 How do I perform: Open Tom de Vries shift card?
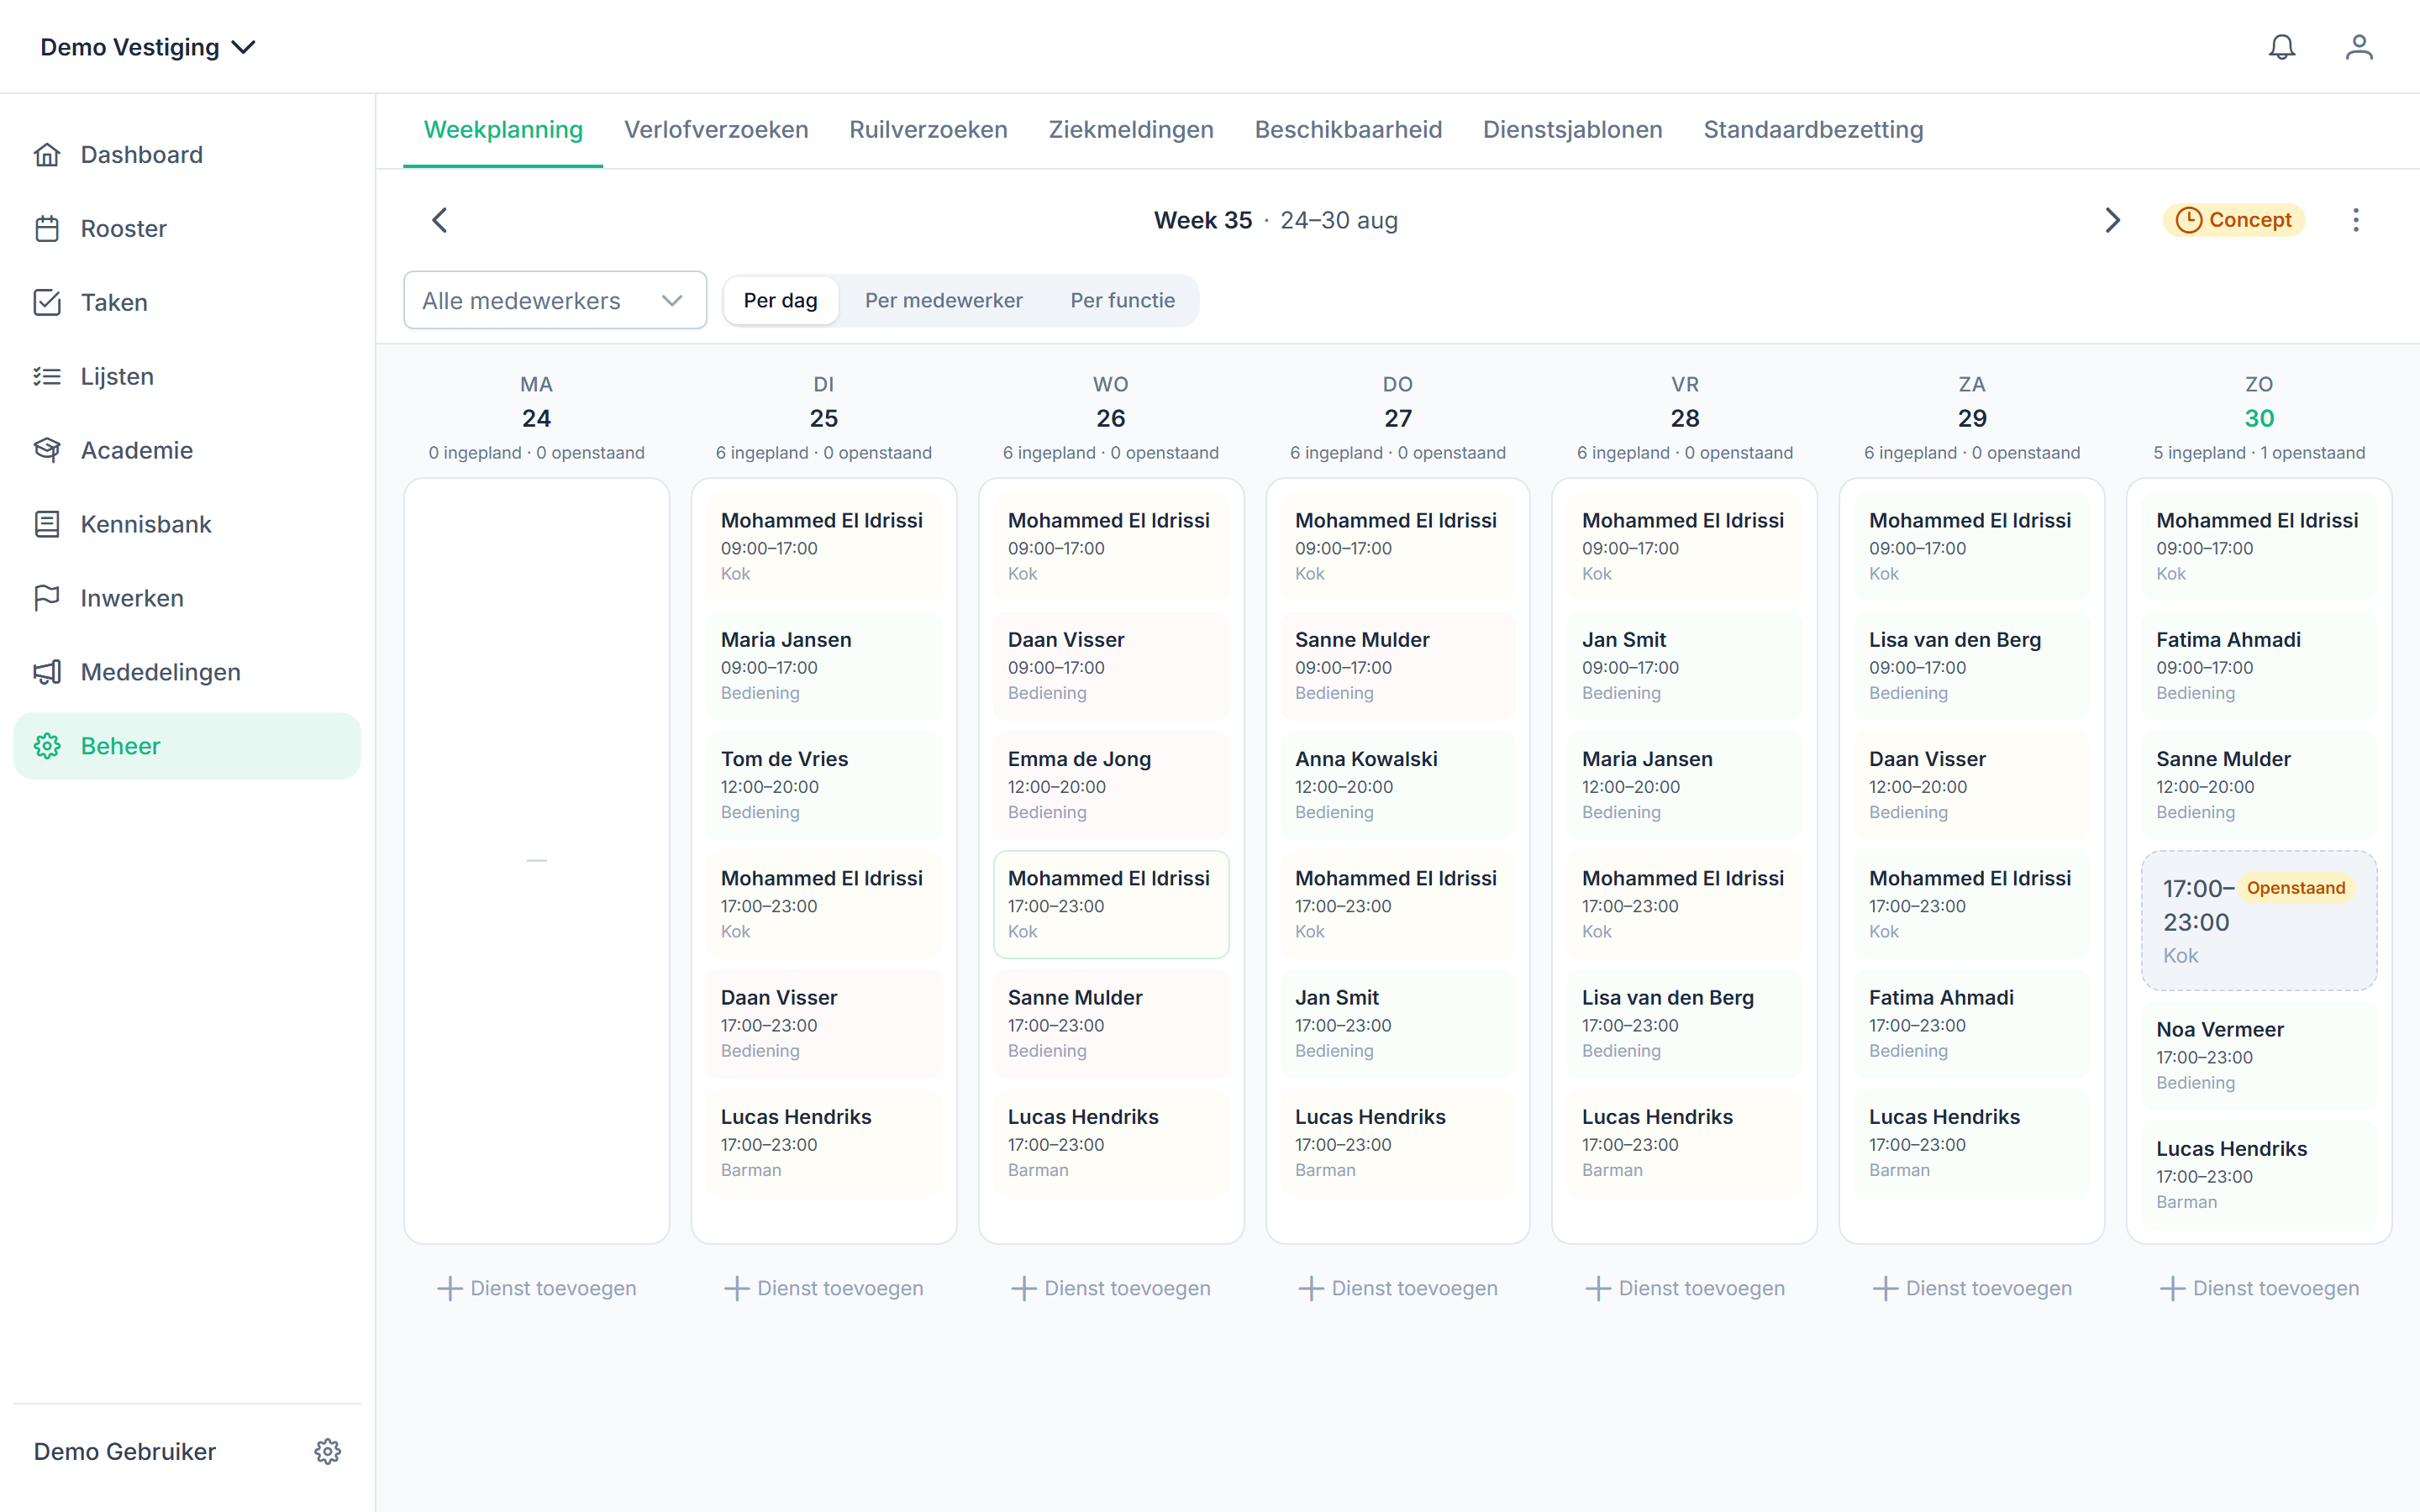[823, 785]
